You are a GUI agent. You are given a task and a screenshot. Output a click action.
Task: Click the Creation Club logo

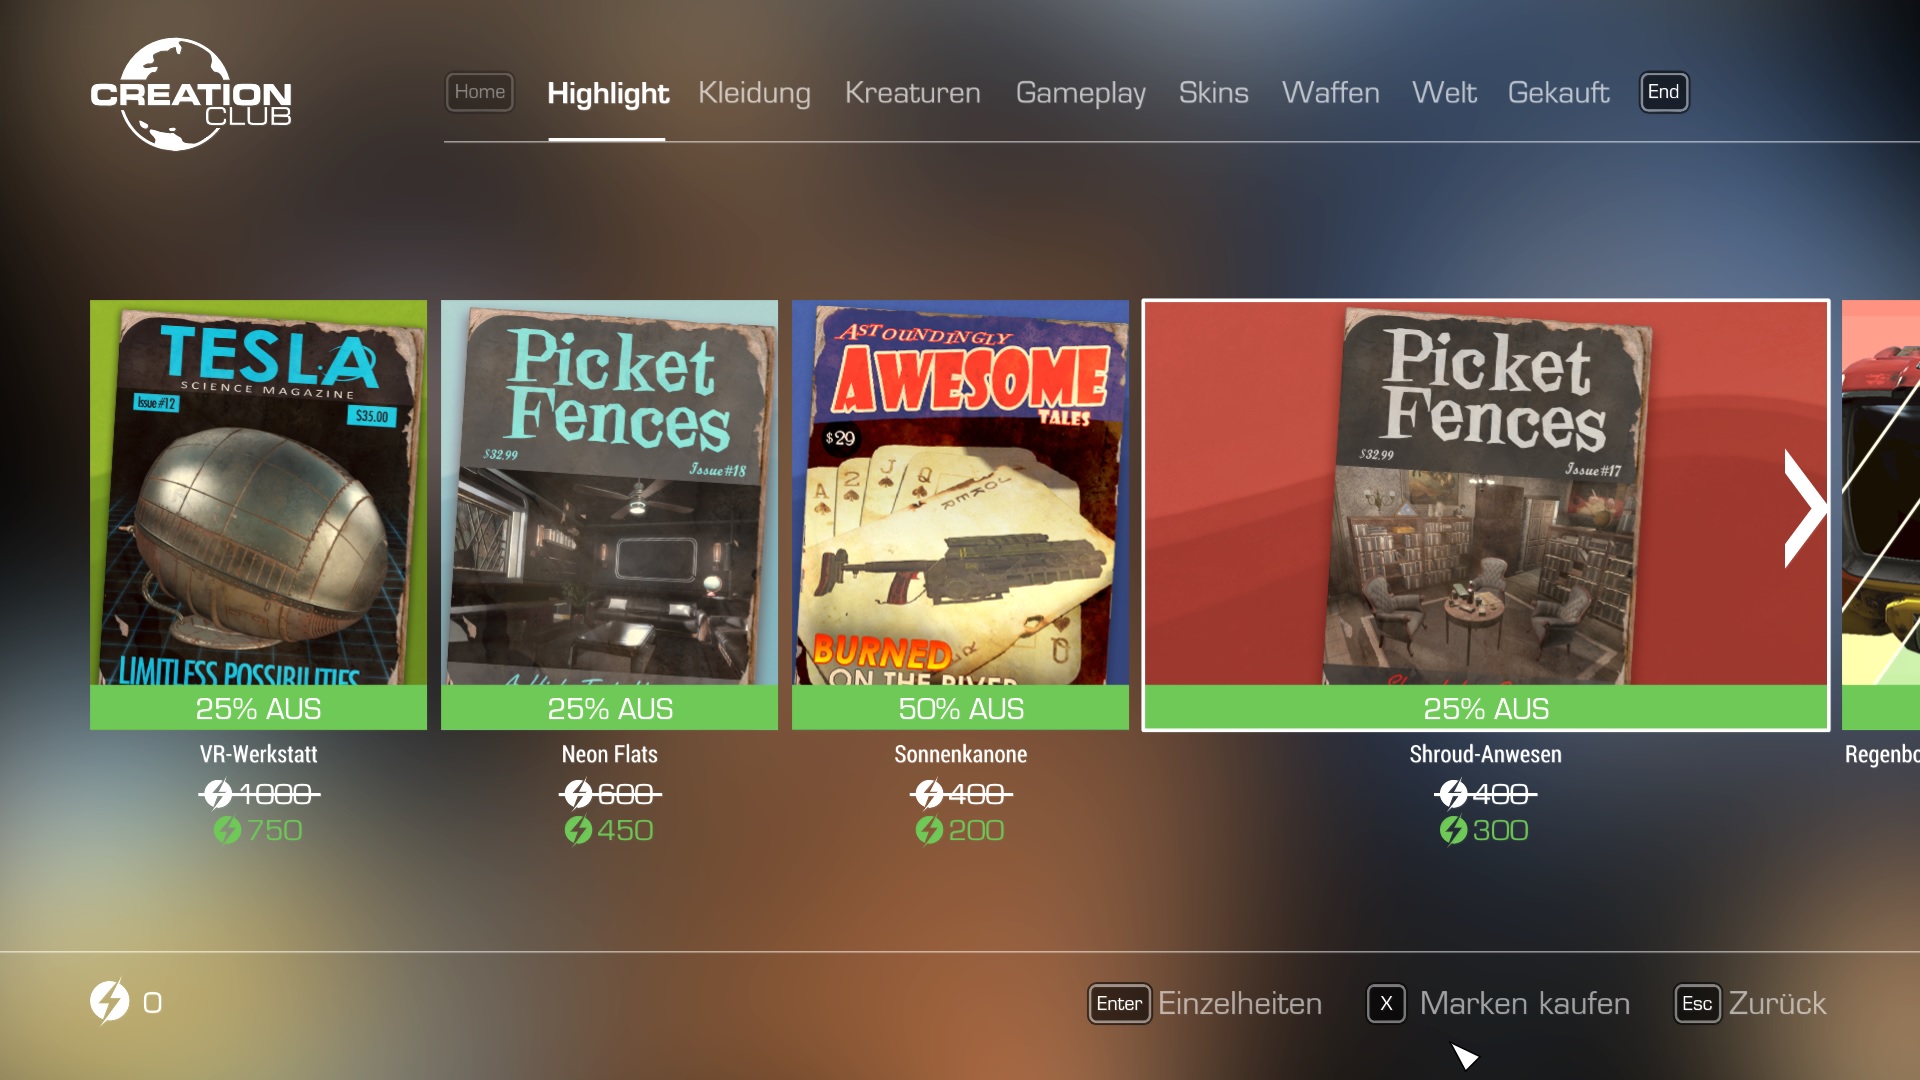pyautogui.click(x=191, y=95)
